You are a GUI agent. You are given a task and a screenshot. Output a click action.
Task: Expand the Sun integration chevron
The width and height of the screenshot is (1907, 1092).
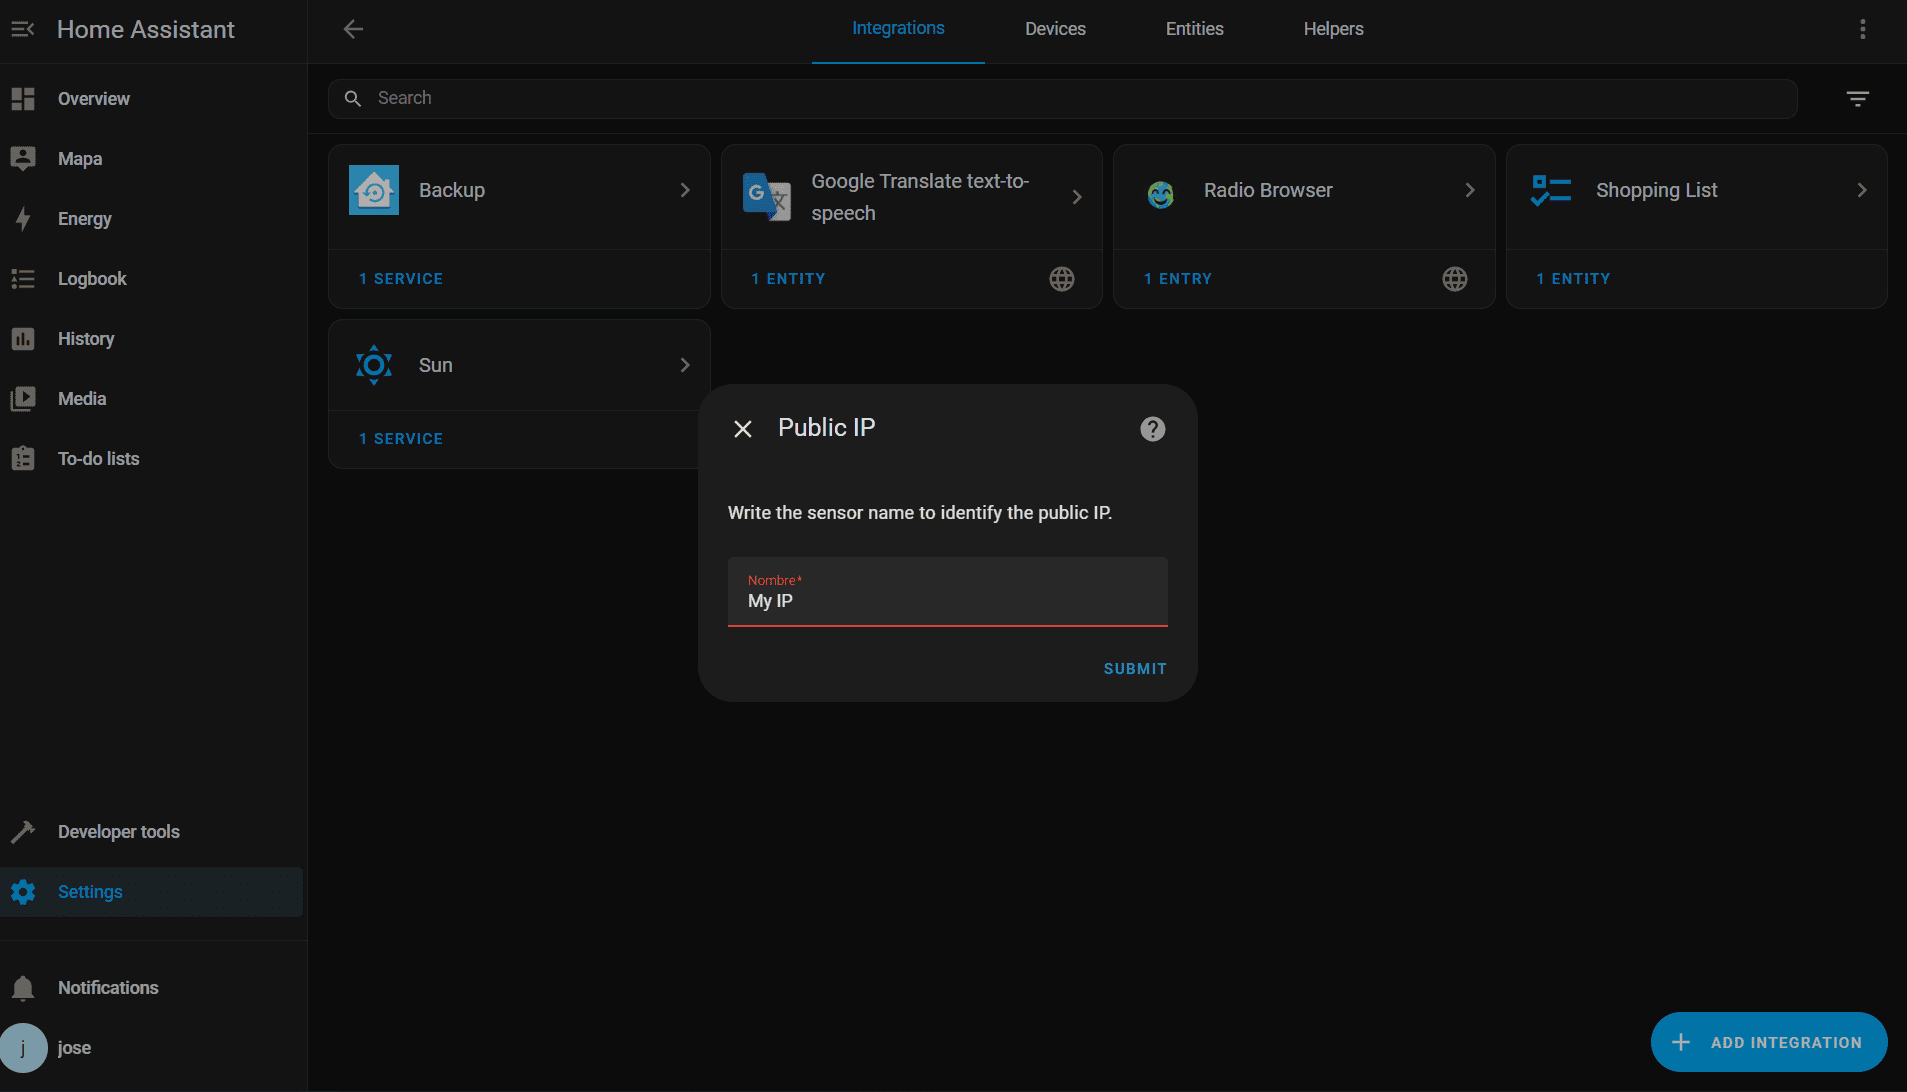(685, 365)
